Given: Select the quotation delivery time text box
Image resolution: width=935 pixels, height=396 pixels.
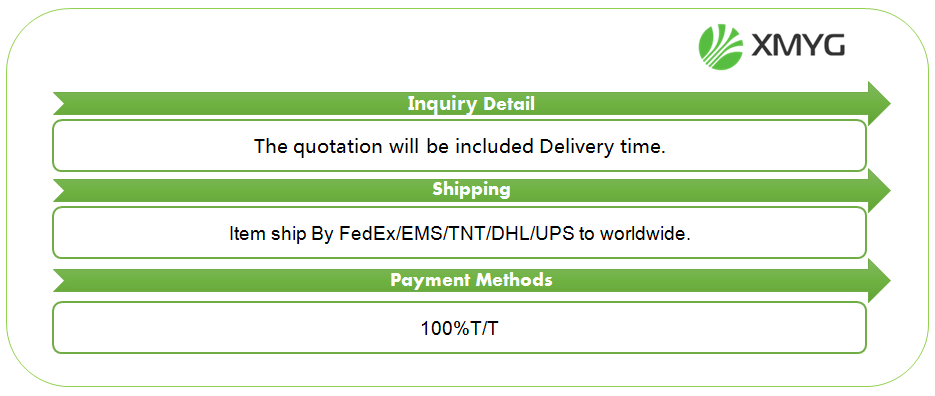Looking at the screenshot, I should click(459, 146).
